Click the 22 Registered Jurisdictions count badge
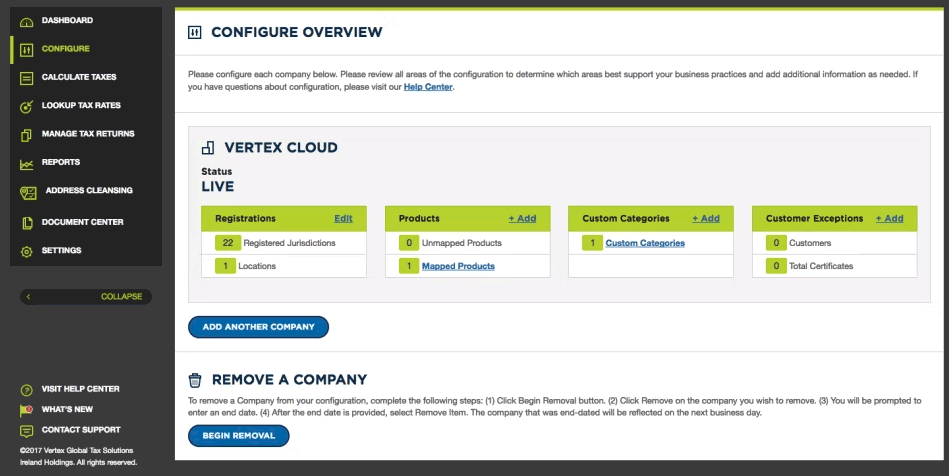The image size is (949, 476). tap(228, 243)
